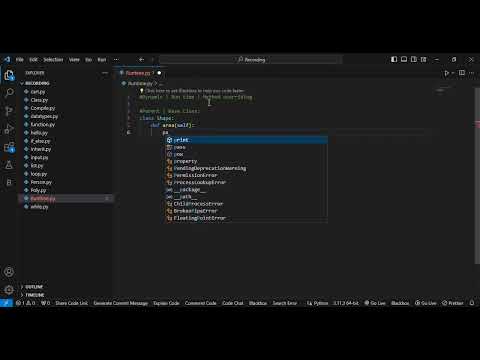Screen dimensions: 480x360
Task: Open the Accounts icon
Action: pos(9,272)
